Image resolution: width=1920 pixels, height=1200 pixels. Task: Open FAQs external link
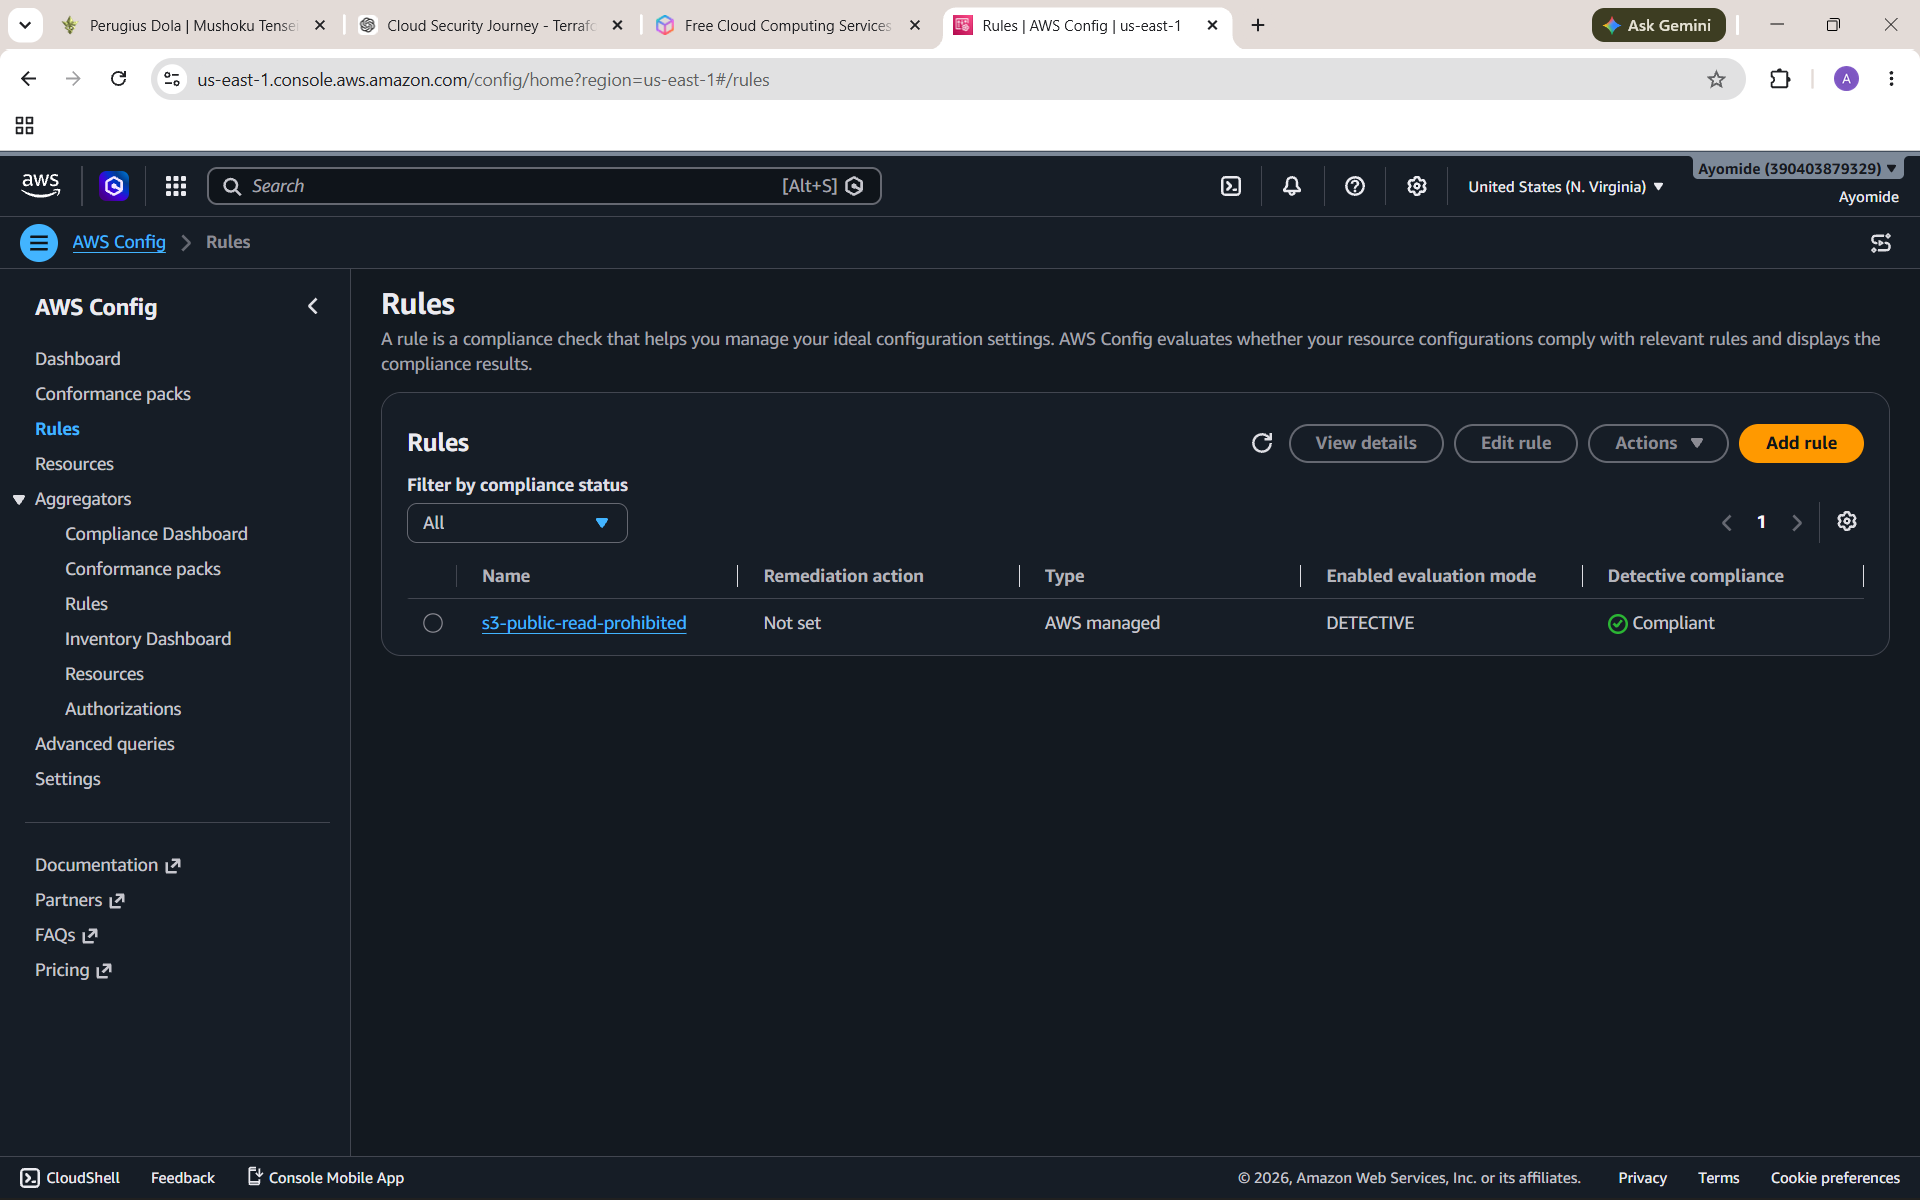[x=66, y=935]
